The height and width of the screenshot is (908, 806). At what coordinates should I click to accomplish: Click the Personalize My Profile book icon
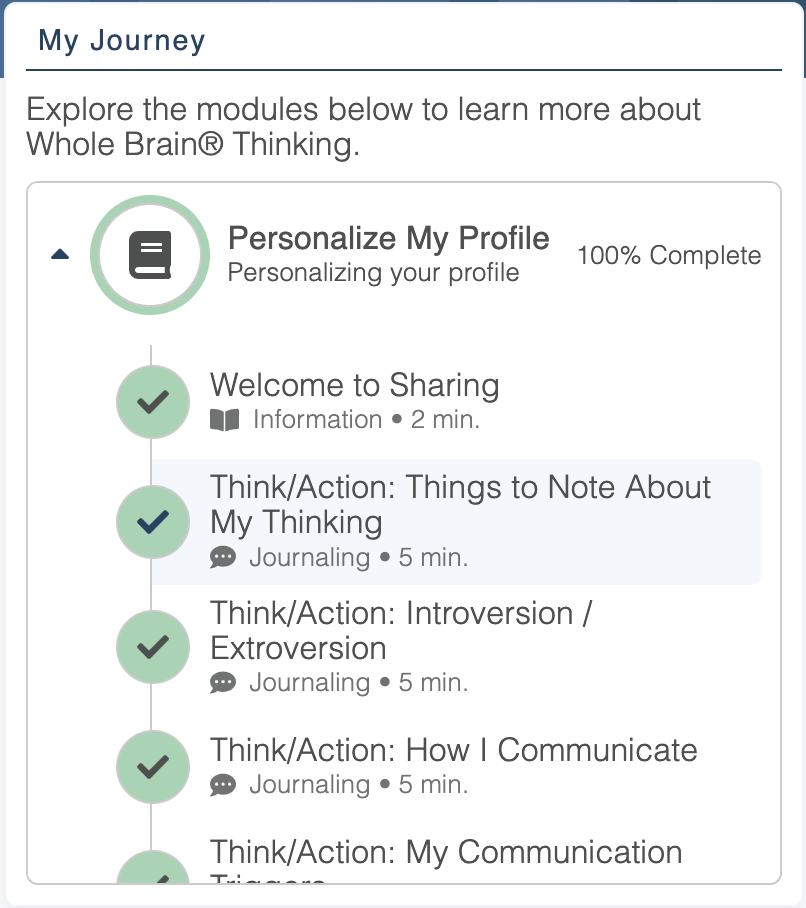click(150, 255)
